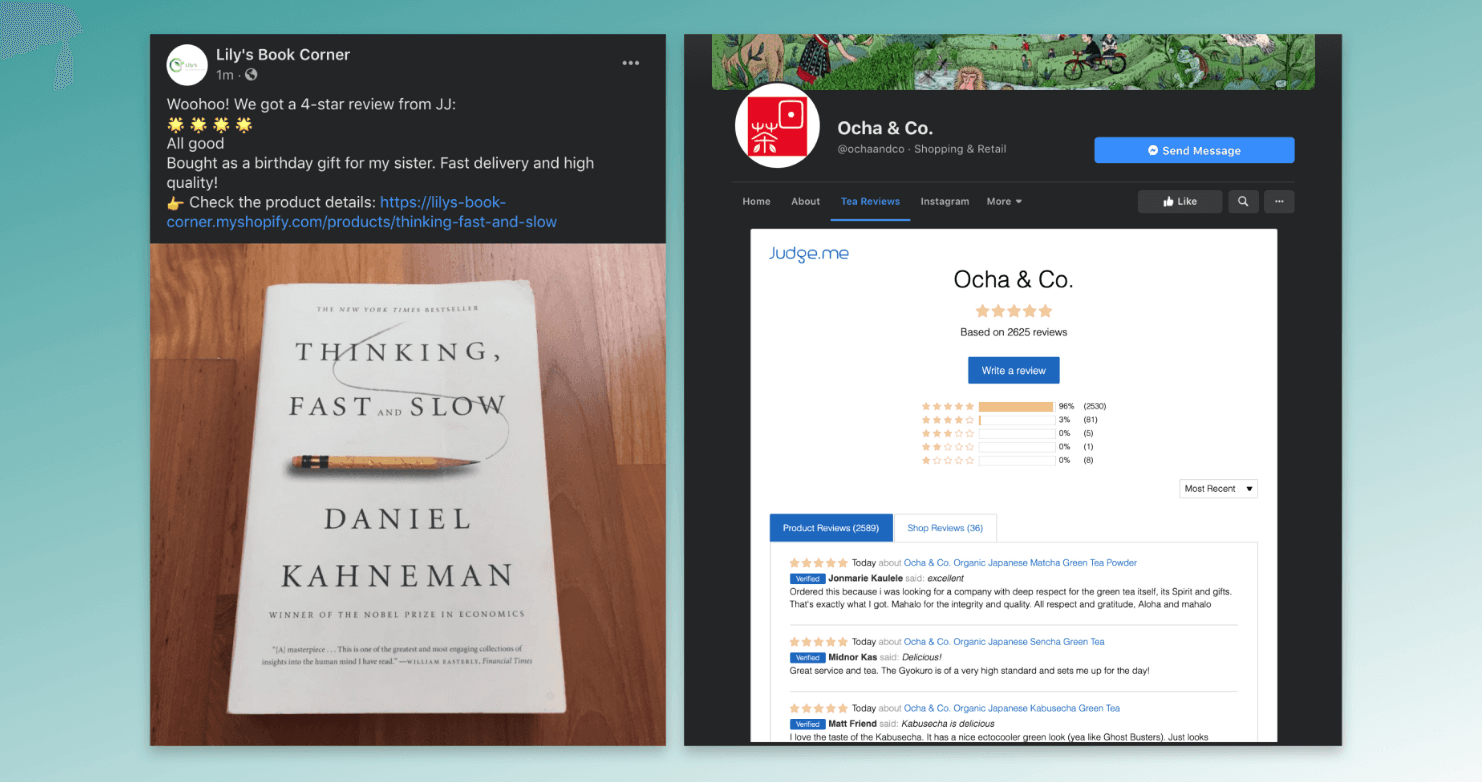Click the search magnifier icon button
Screen dimensions: 1482x782
1243,201
